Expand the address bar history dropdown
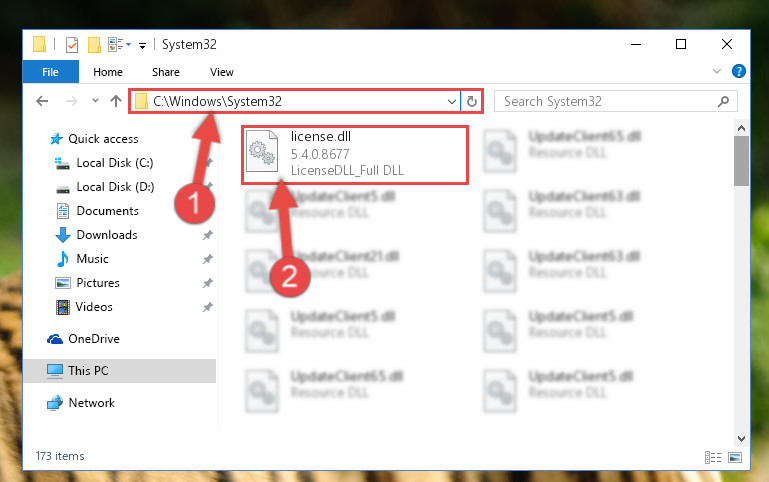 pyautogui.click(x=452, y=101)
